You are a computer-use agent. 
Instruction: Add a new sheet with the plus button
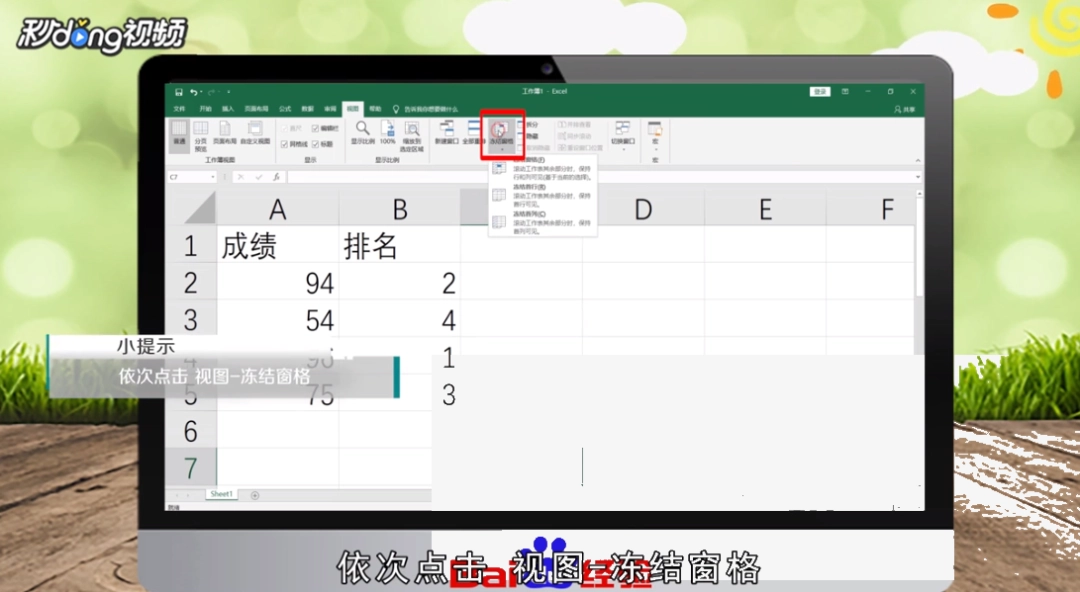click(x=255, y=495)
